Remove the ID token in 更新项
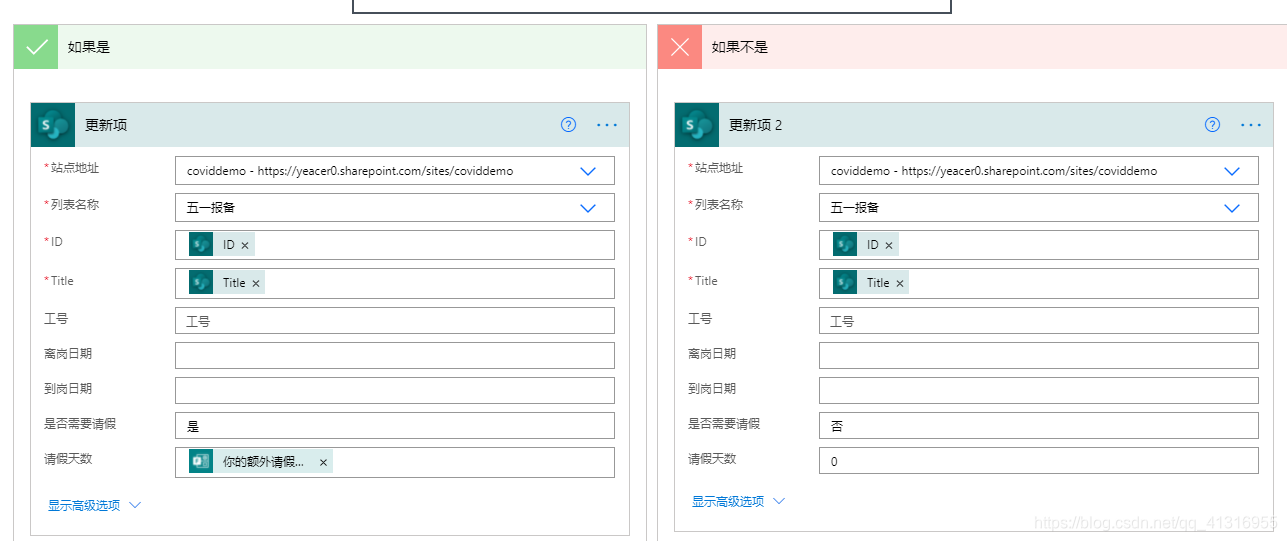This screenshot has height=541, width=1287. pos(245,245)
